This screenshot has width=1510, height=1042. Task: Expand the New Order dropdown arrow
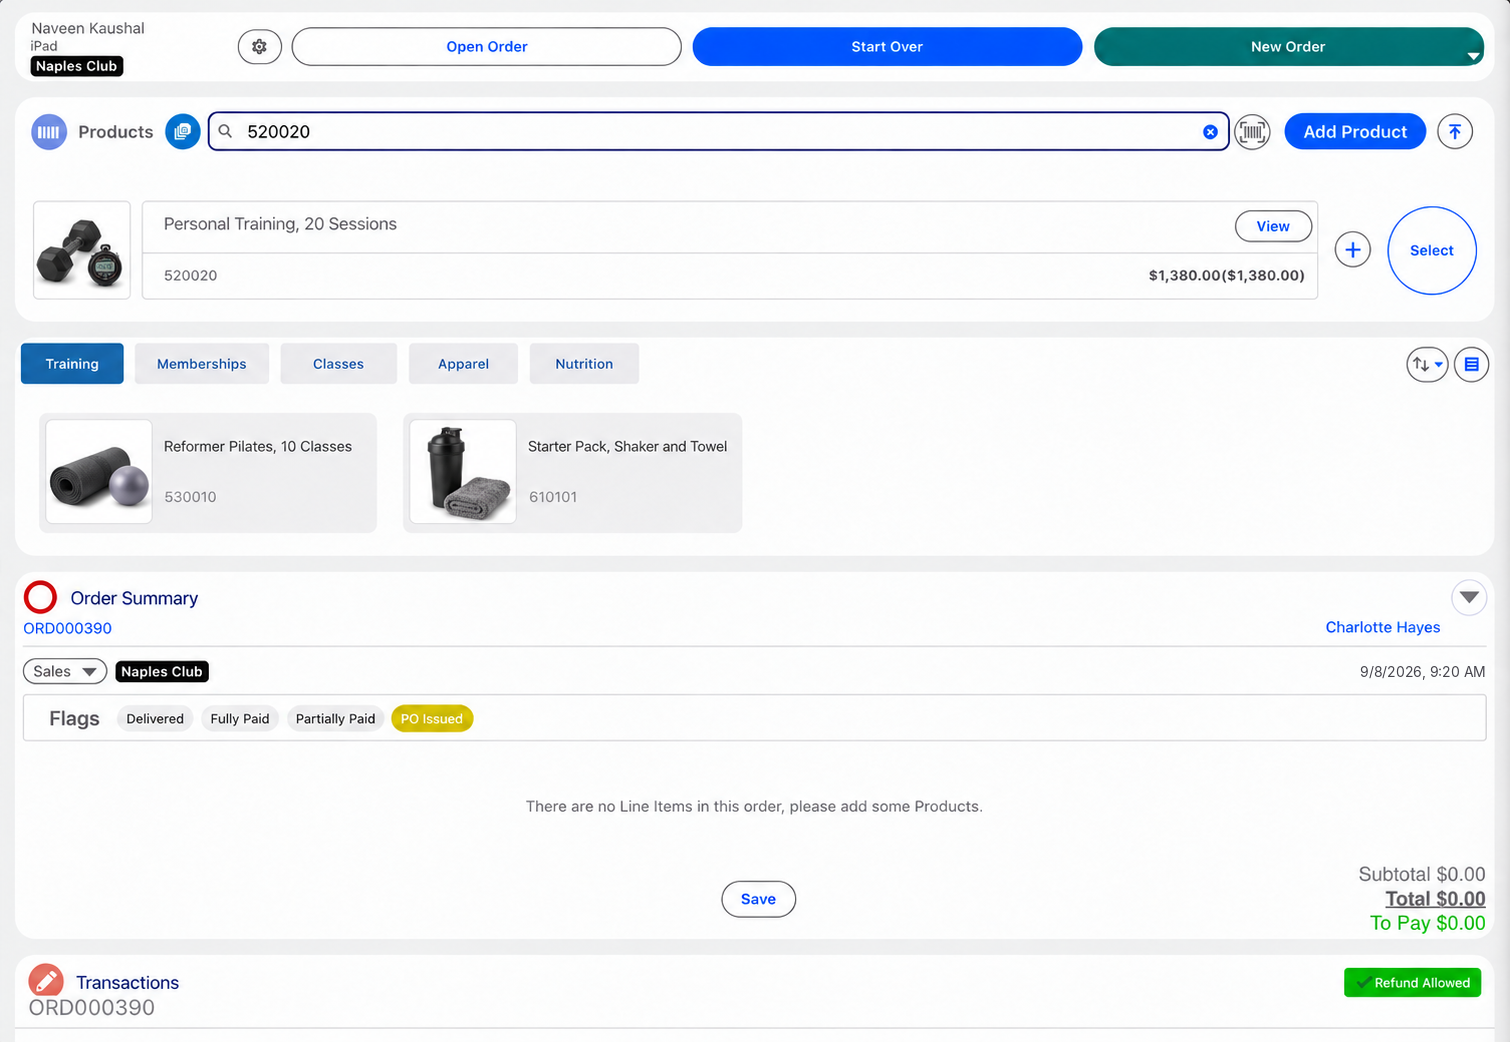(x=1473, y=56)
